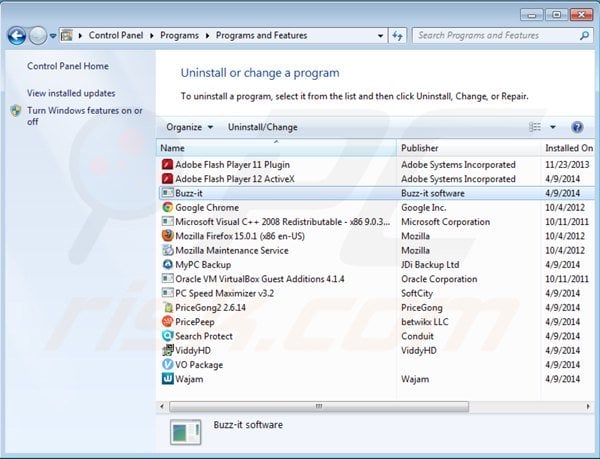Select Search Protect program name text

tap(204, 336)
